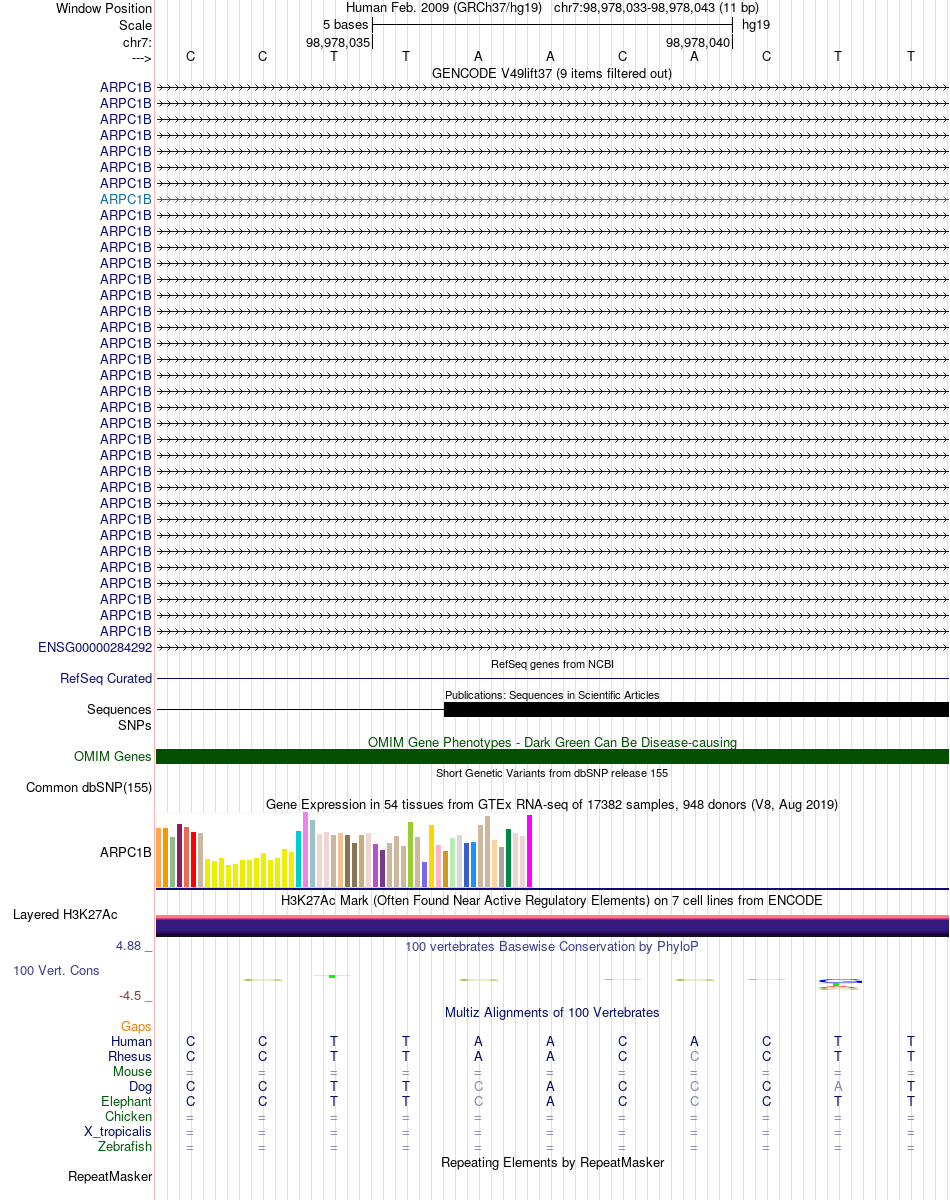Click the 98,978,040 coordinate marker
This screenshot has height=1200, width=950.
(698, 42)
